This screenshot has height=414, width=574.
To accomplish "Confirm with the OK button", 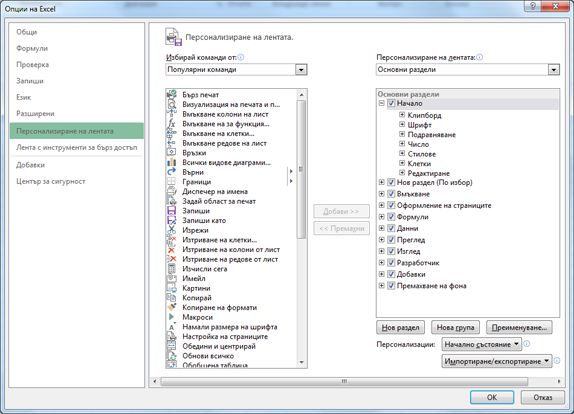I will click(492, 397).
